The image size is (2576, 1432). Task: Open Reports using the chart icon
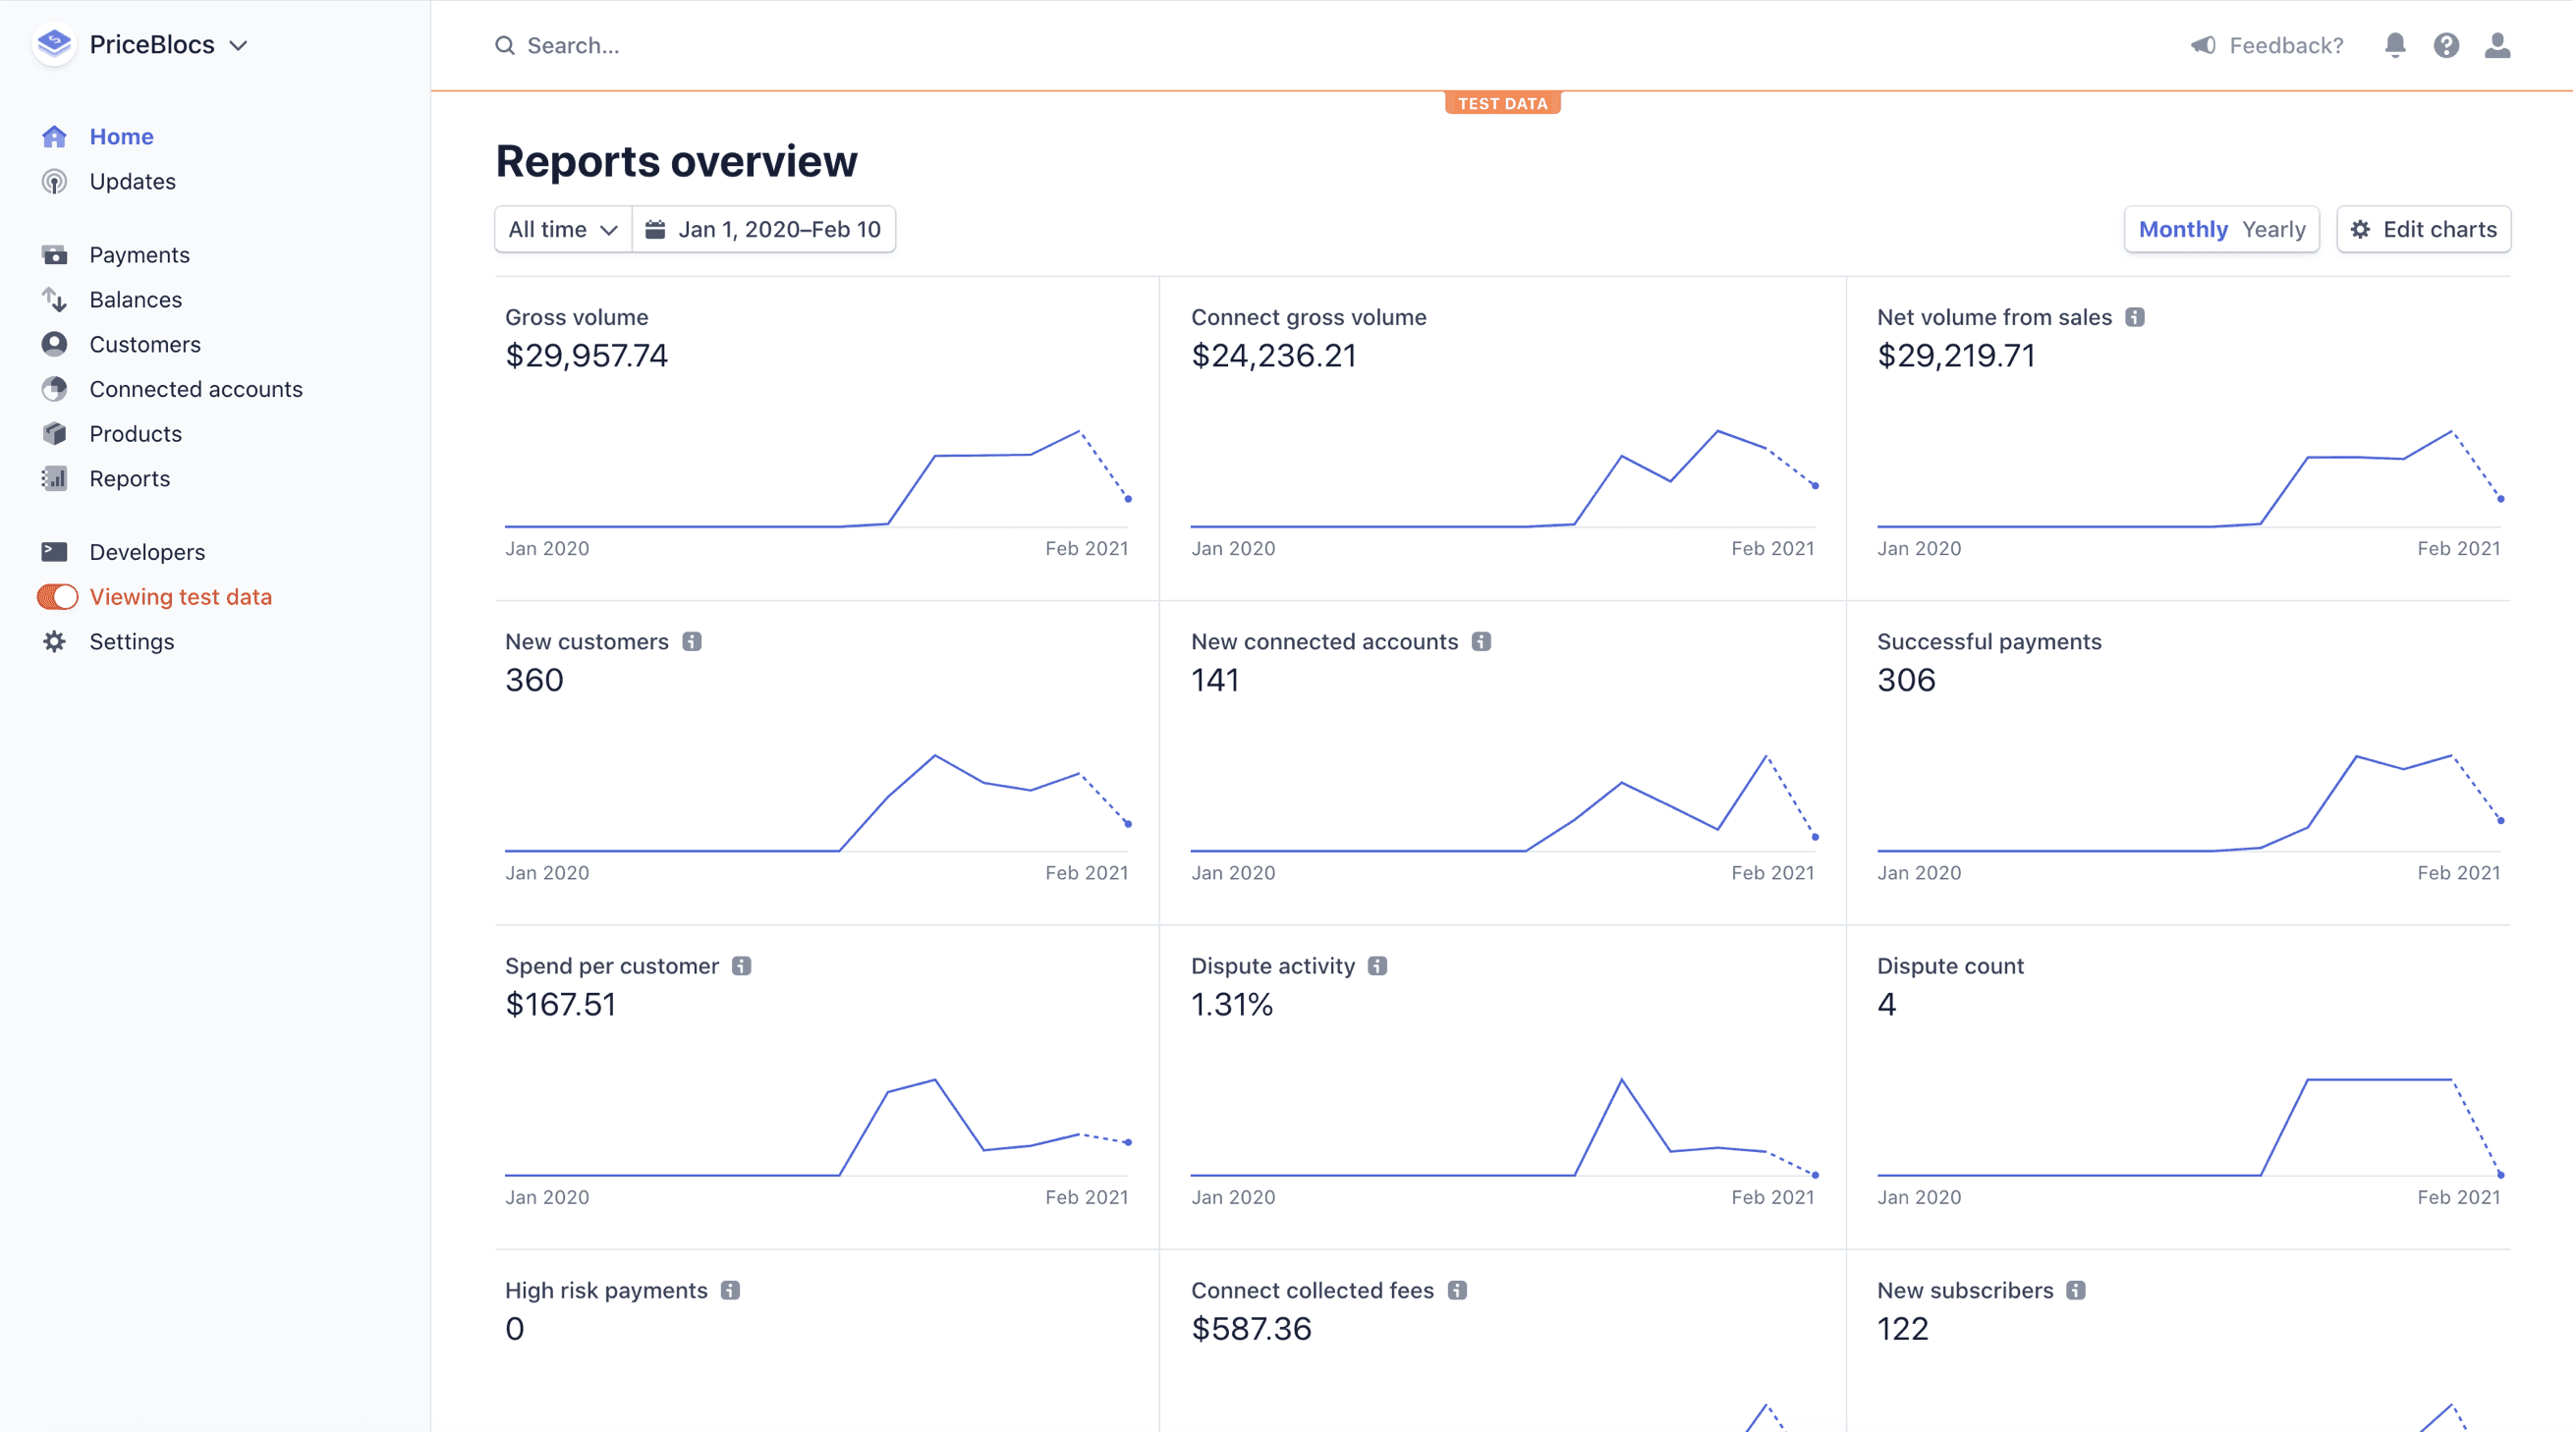(55, 478)
